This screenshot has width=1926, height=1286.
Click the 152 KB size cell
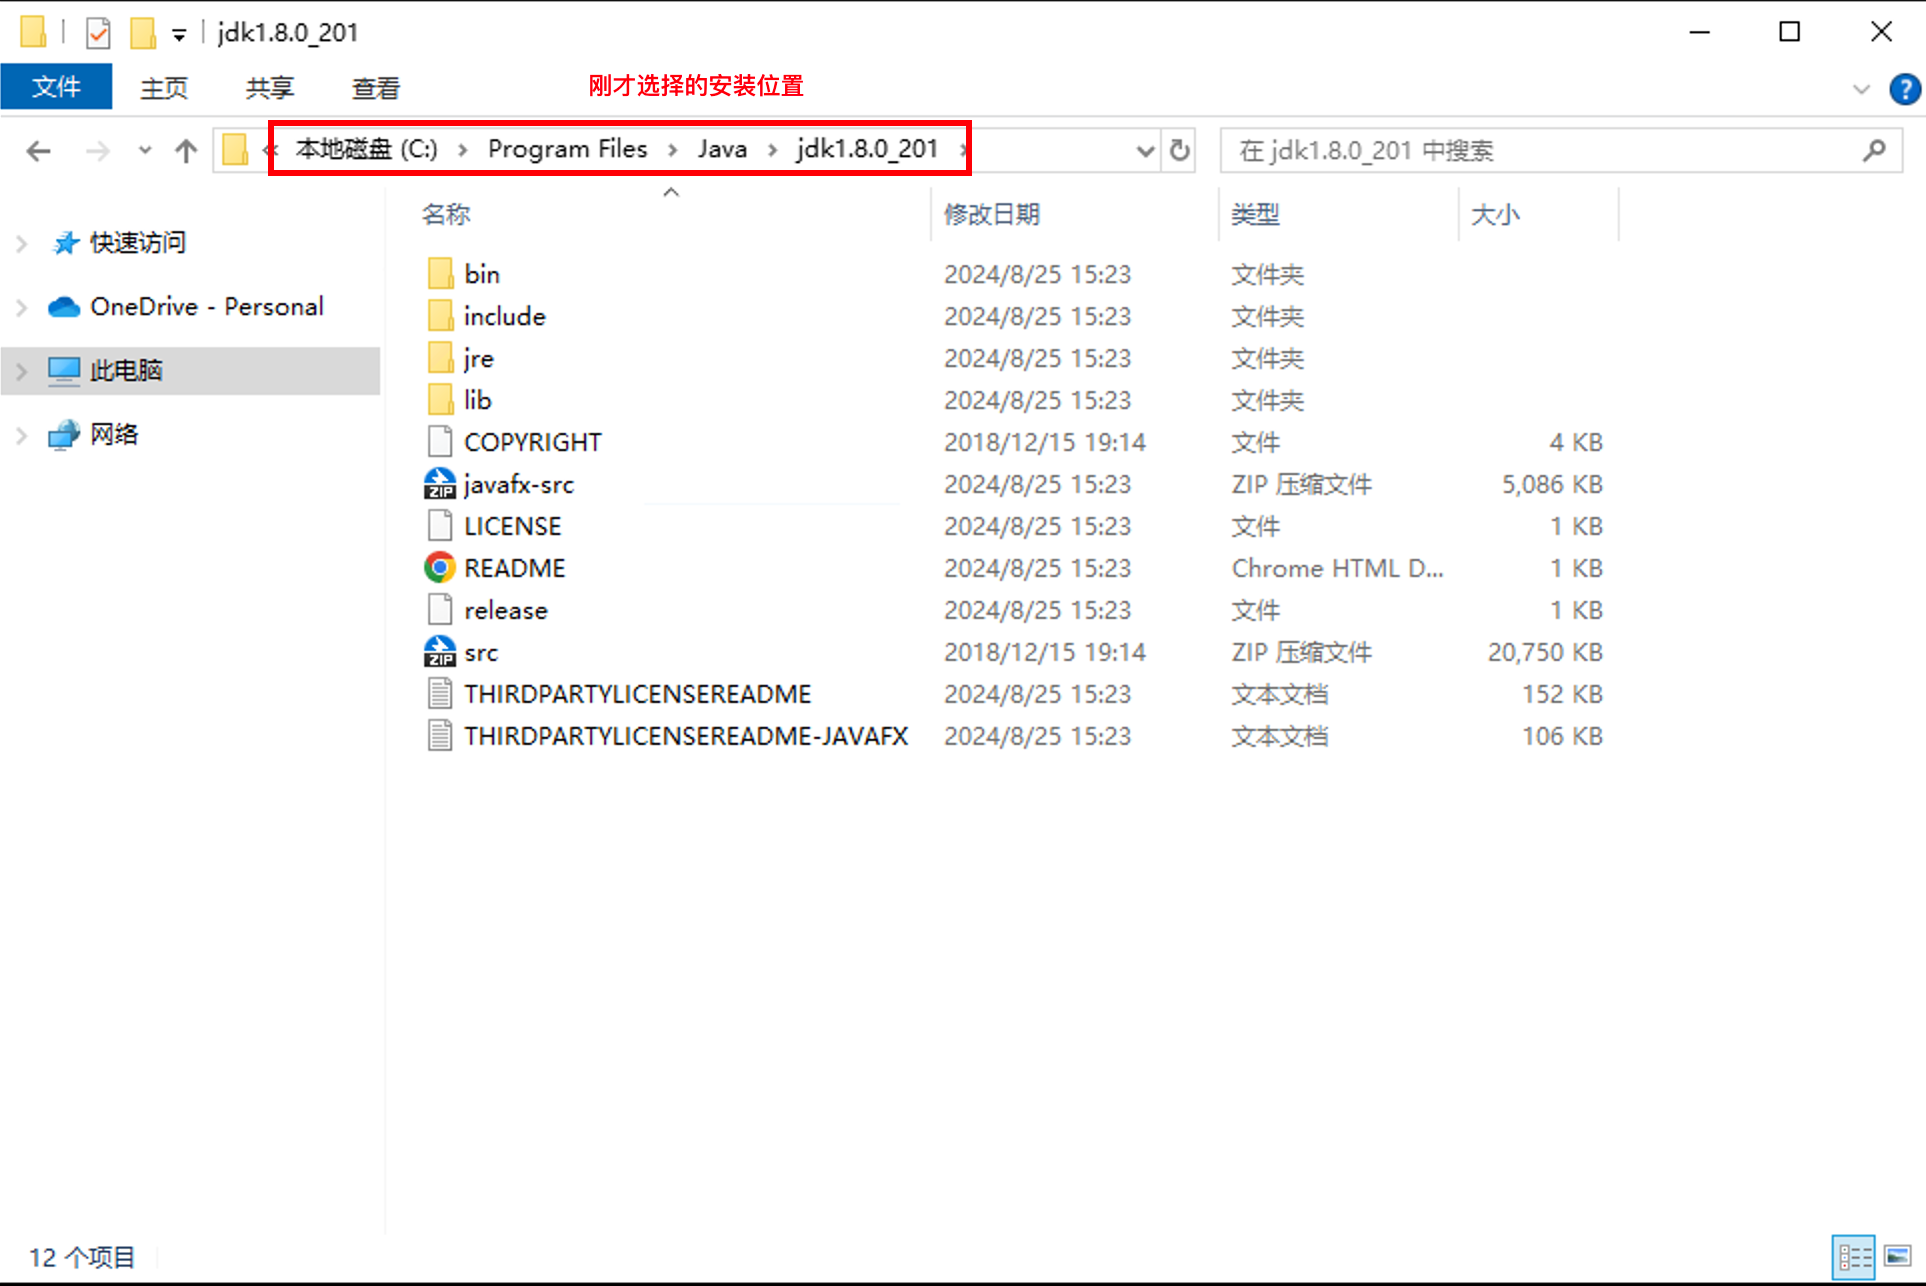(1562, 694)
